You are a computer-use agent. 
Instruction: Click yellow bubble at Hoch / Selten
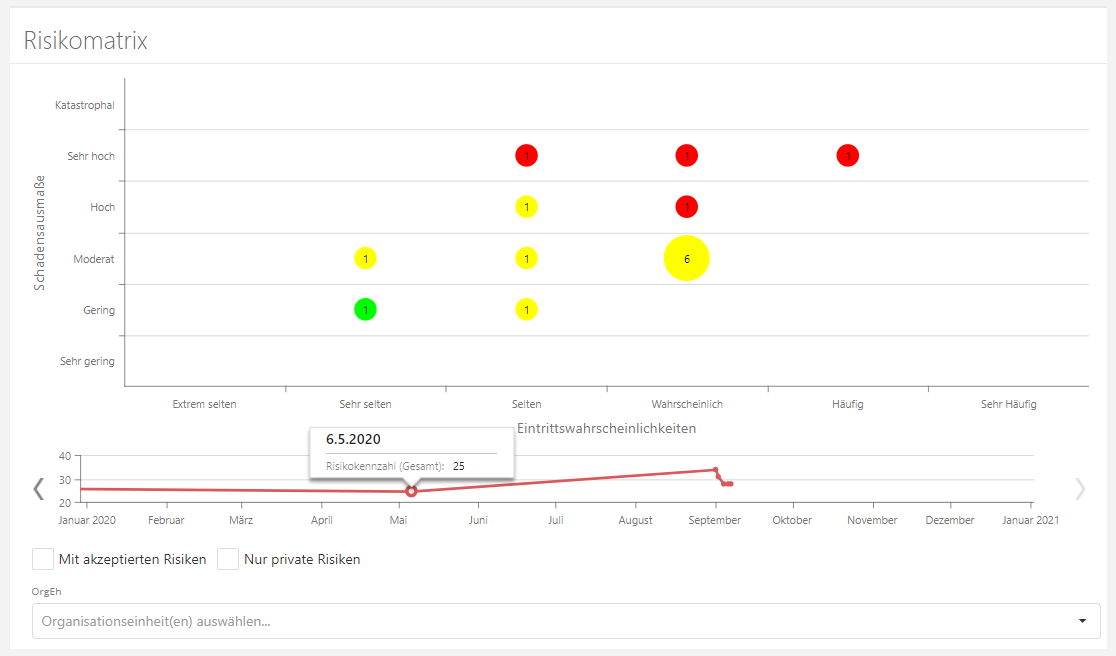(526, 207)
